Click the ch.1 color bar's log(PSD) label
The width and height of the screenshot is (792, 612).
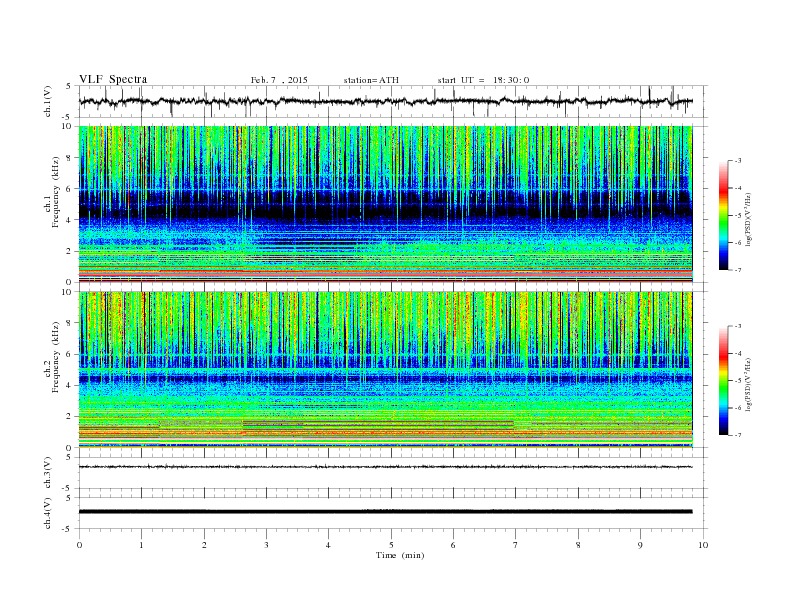click(749, 219)
